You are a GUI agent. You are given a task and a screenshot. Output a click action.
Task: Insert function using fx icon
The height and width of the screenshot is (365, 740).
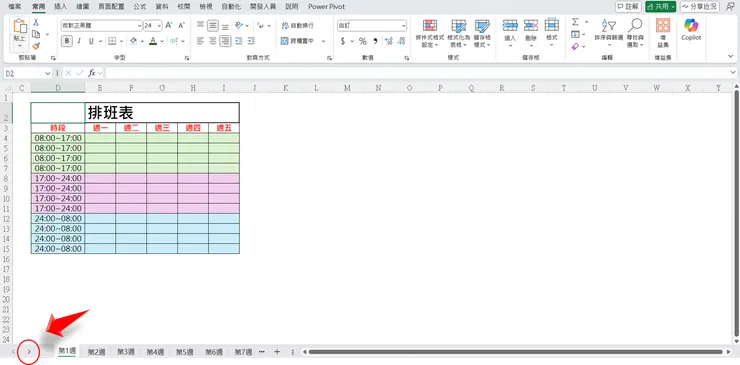pyautogui.click(x=92, y=73)
